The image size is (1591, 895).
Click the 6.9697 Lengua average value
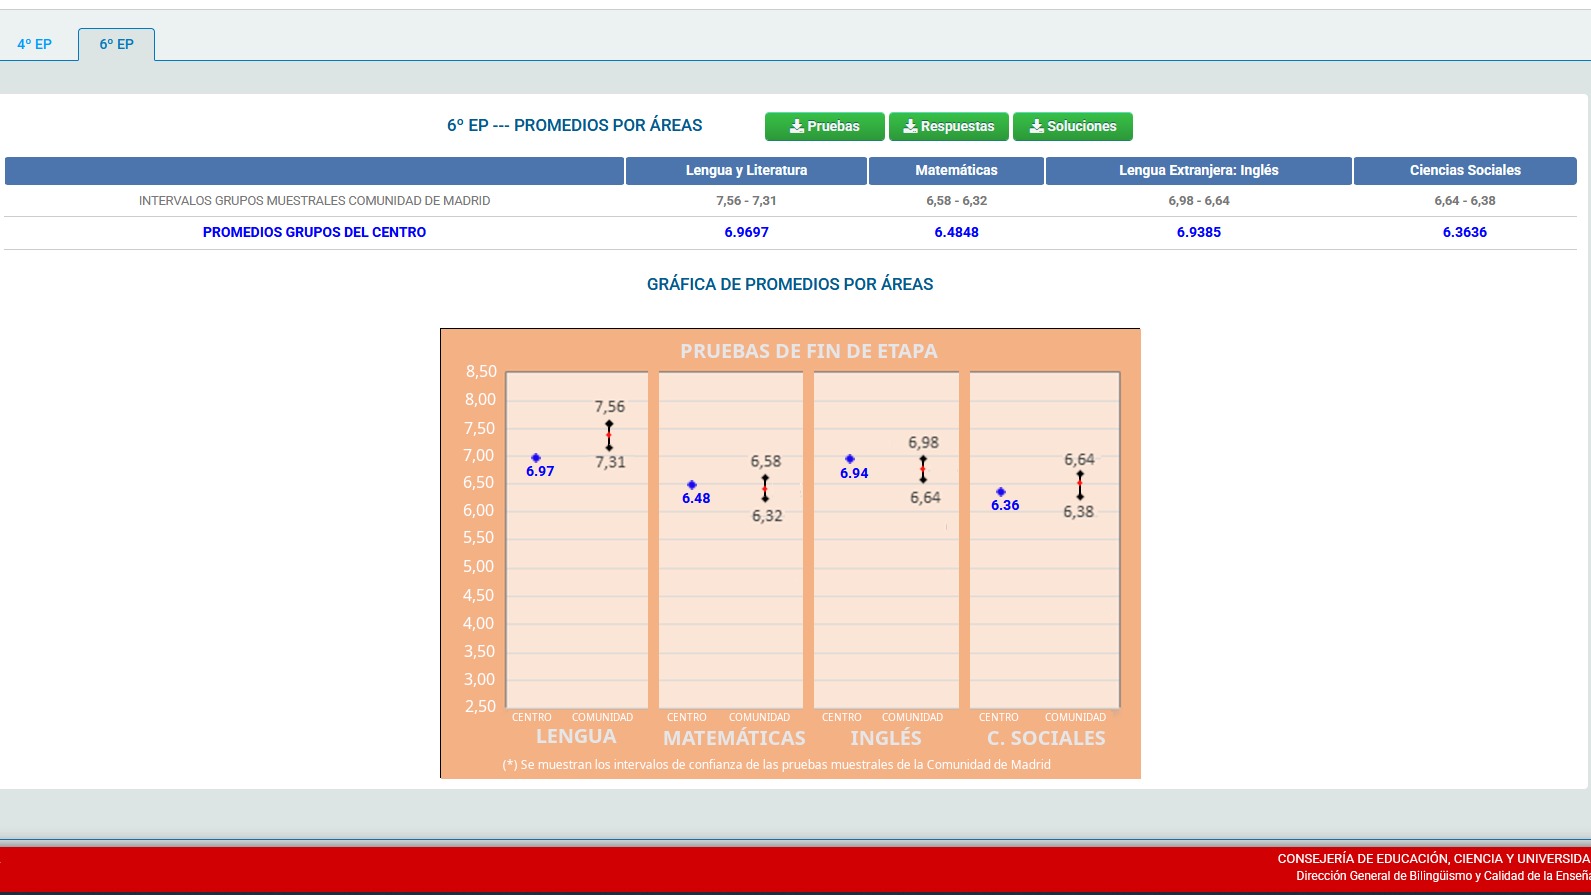747,232
